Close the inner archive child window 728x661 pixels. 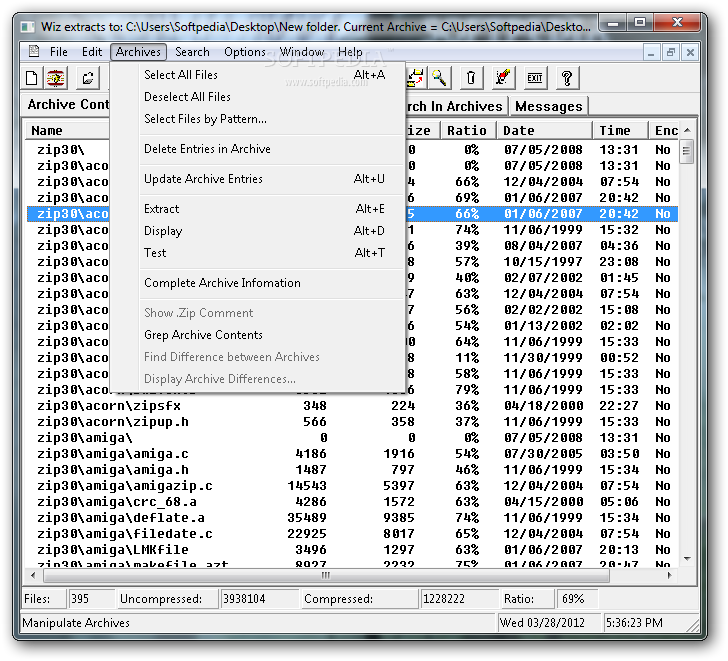click(x=690, y=52)
